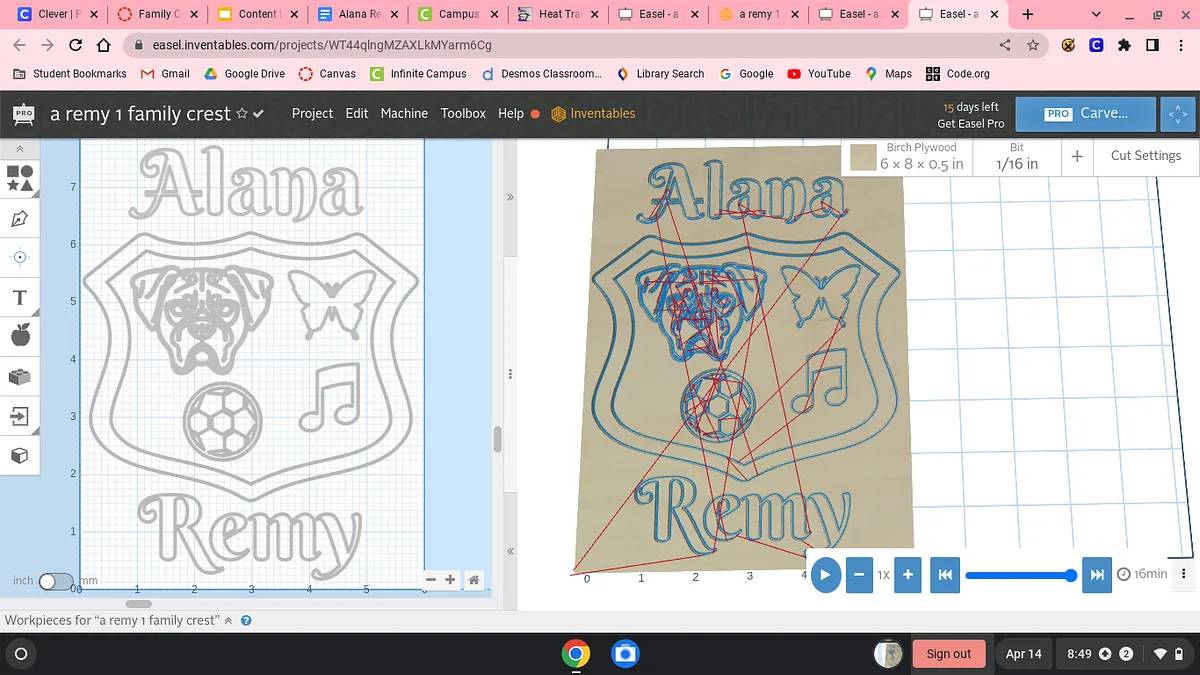Collapse the left tool sidebar
This screenshot has height=675, width=1200.
tap(20, 148)
